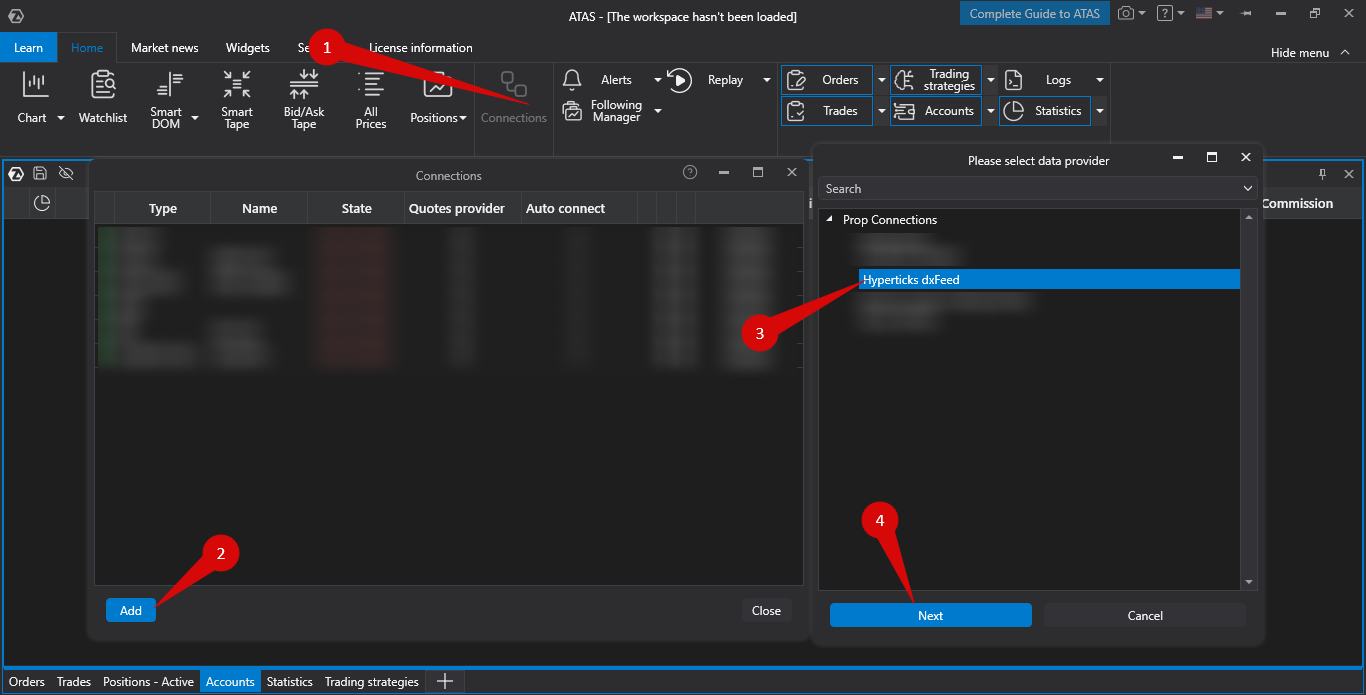Viewport: 1366px width, 695px height.
Task: Open the bottom Trading strategies tab
Action: (372, 682)
